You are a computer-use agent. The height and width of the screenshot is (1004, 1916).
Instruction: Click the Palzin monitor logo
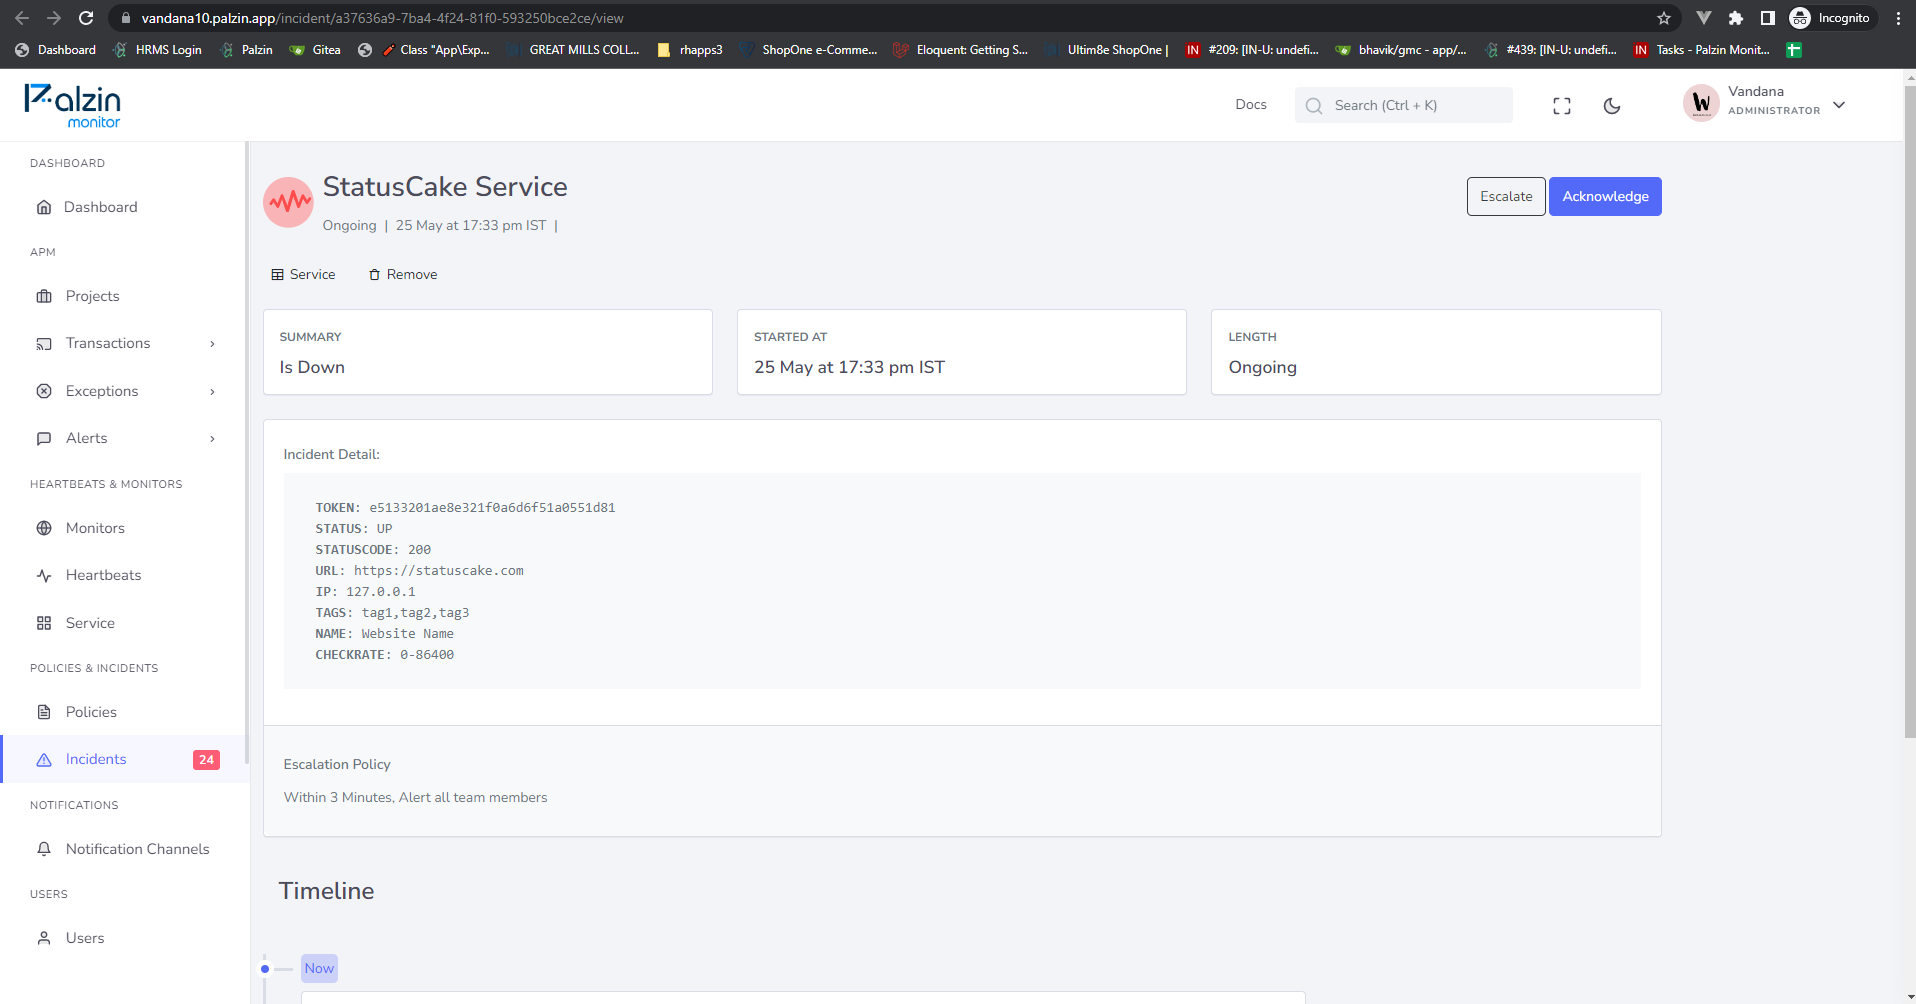73,106
